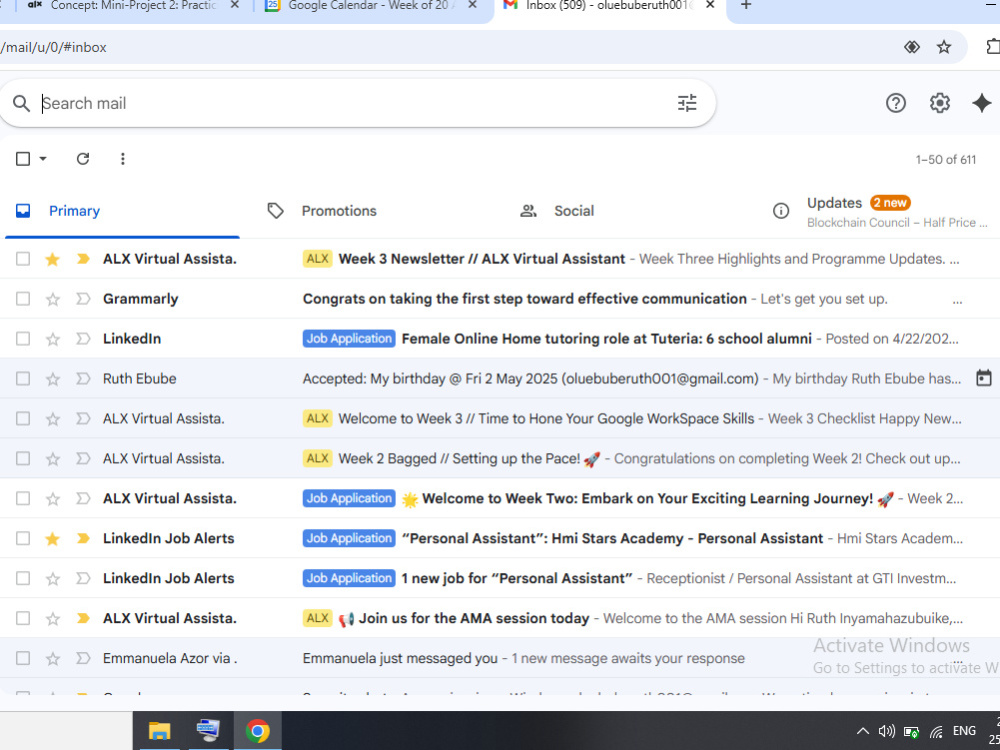Toggle importance marker on Week 3 Newsletter email
1000x750 pixels.
click(x=83, y=259)
